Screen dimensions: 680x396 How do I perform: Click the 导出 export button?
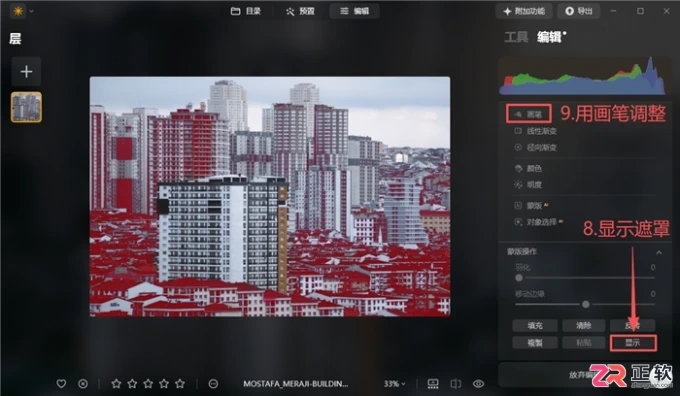[579, 11]
